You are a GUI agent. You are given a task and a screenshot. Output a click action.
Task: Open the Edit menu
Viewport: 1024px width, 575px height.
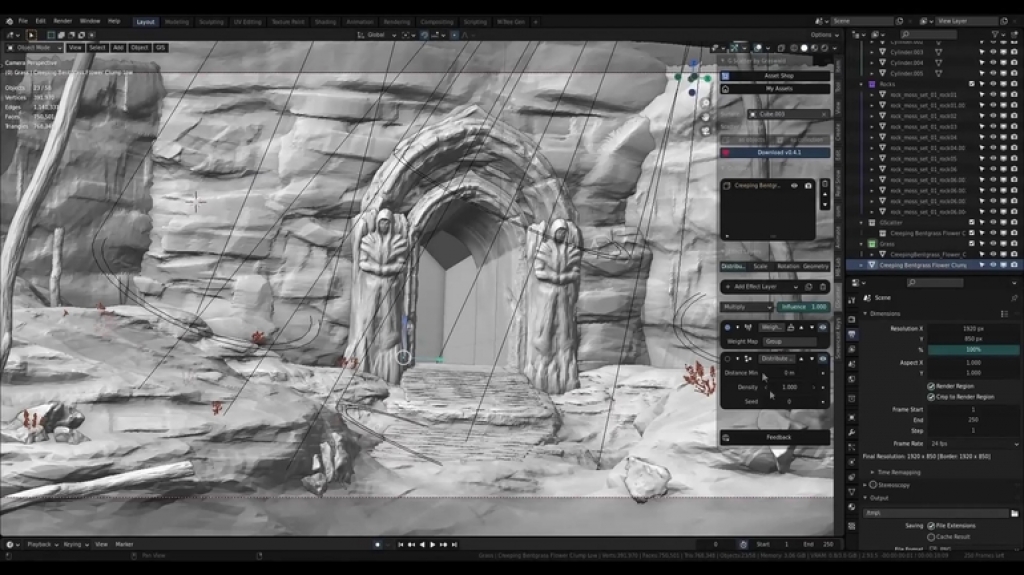pos(40,21)
